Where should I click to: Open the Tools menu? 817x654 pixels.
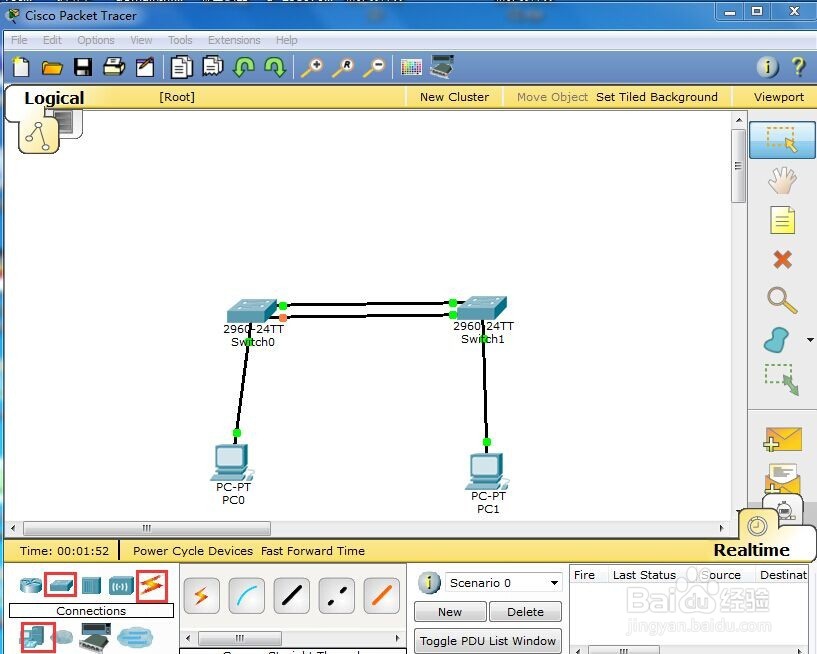180,40
